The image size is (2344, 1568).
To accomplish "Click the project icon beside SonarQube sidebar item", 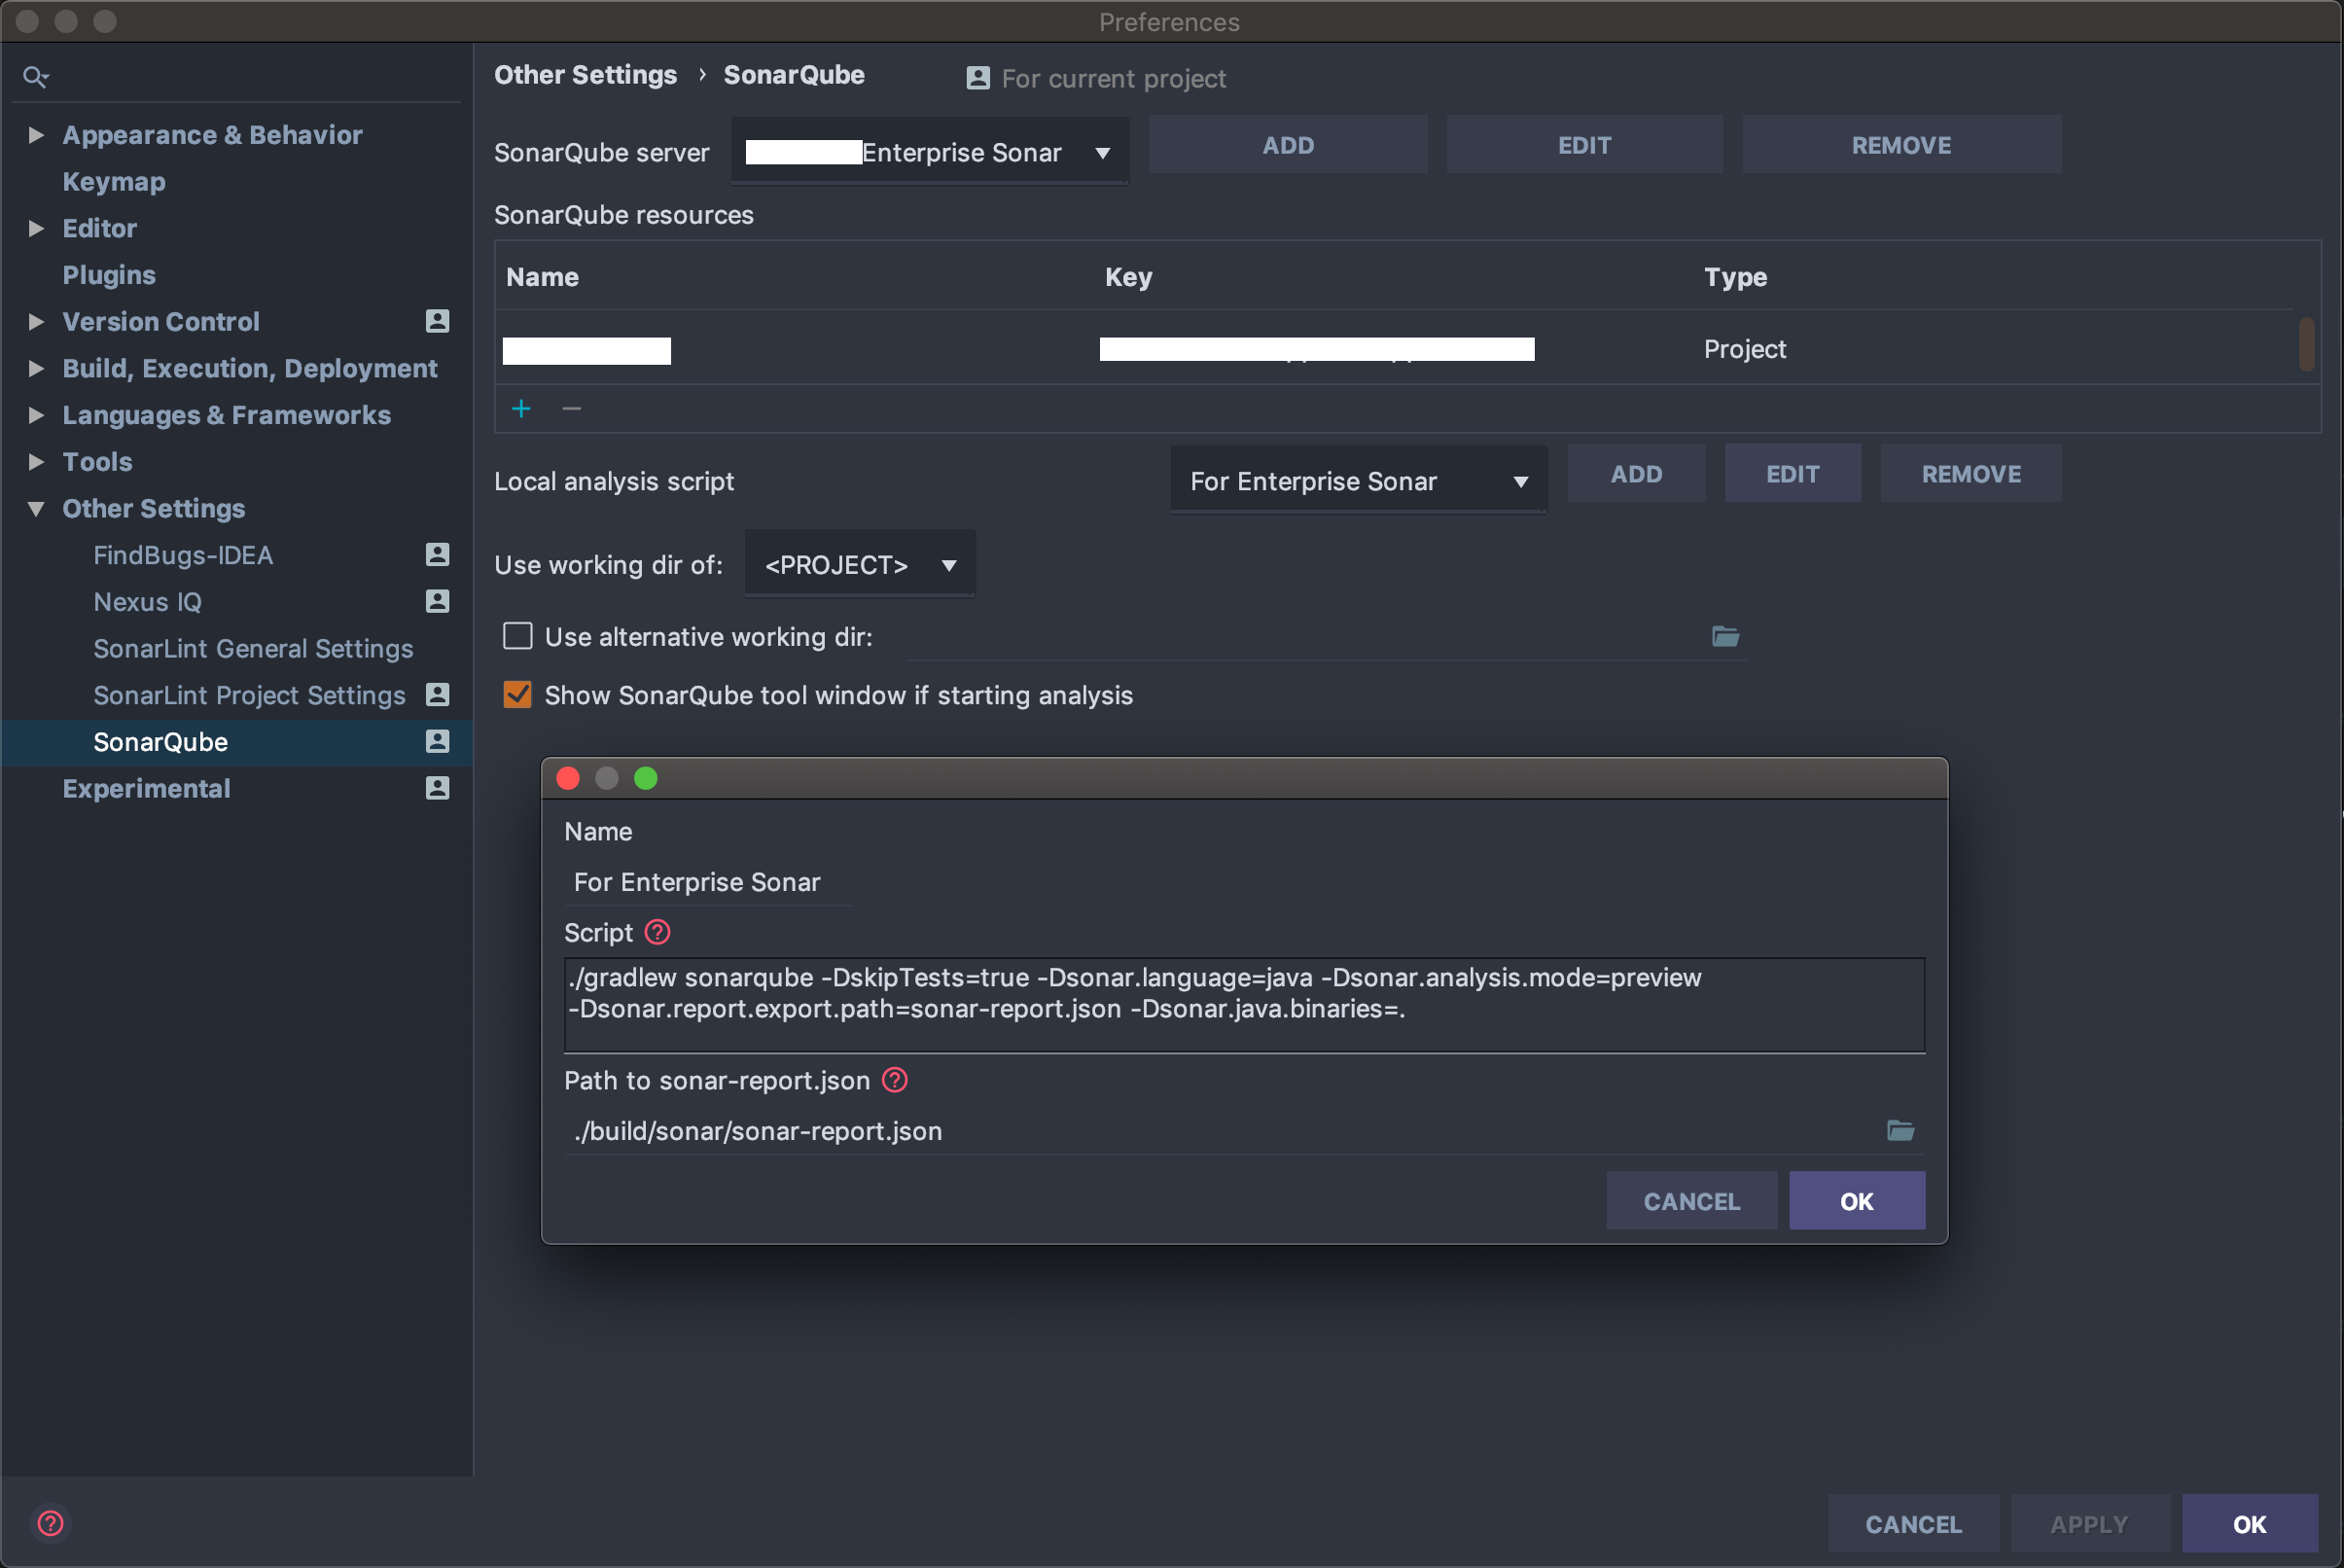I will [x=437, y=741].
